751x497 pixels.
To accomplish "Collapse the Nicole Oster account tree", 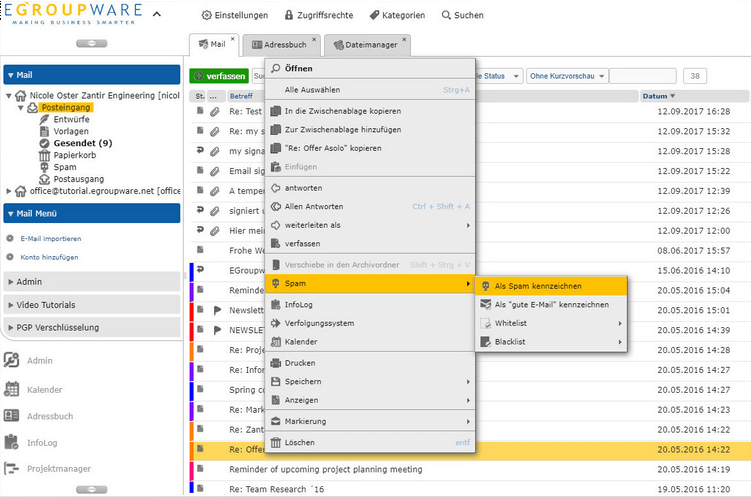I will [8, 96].
